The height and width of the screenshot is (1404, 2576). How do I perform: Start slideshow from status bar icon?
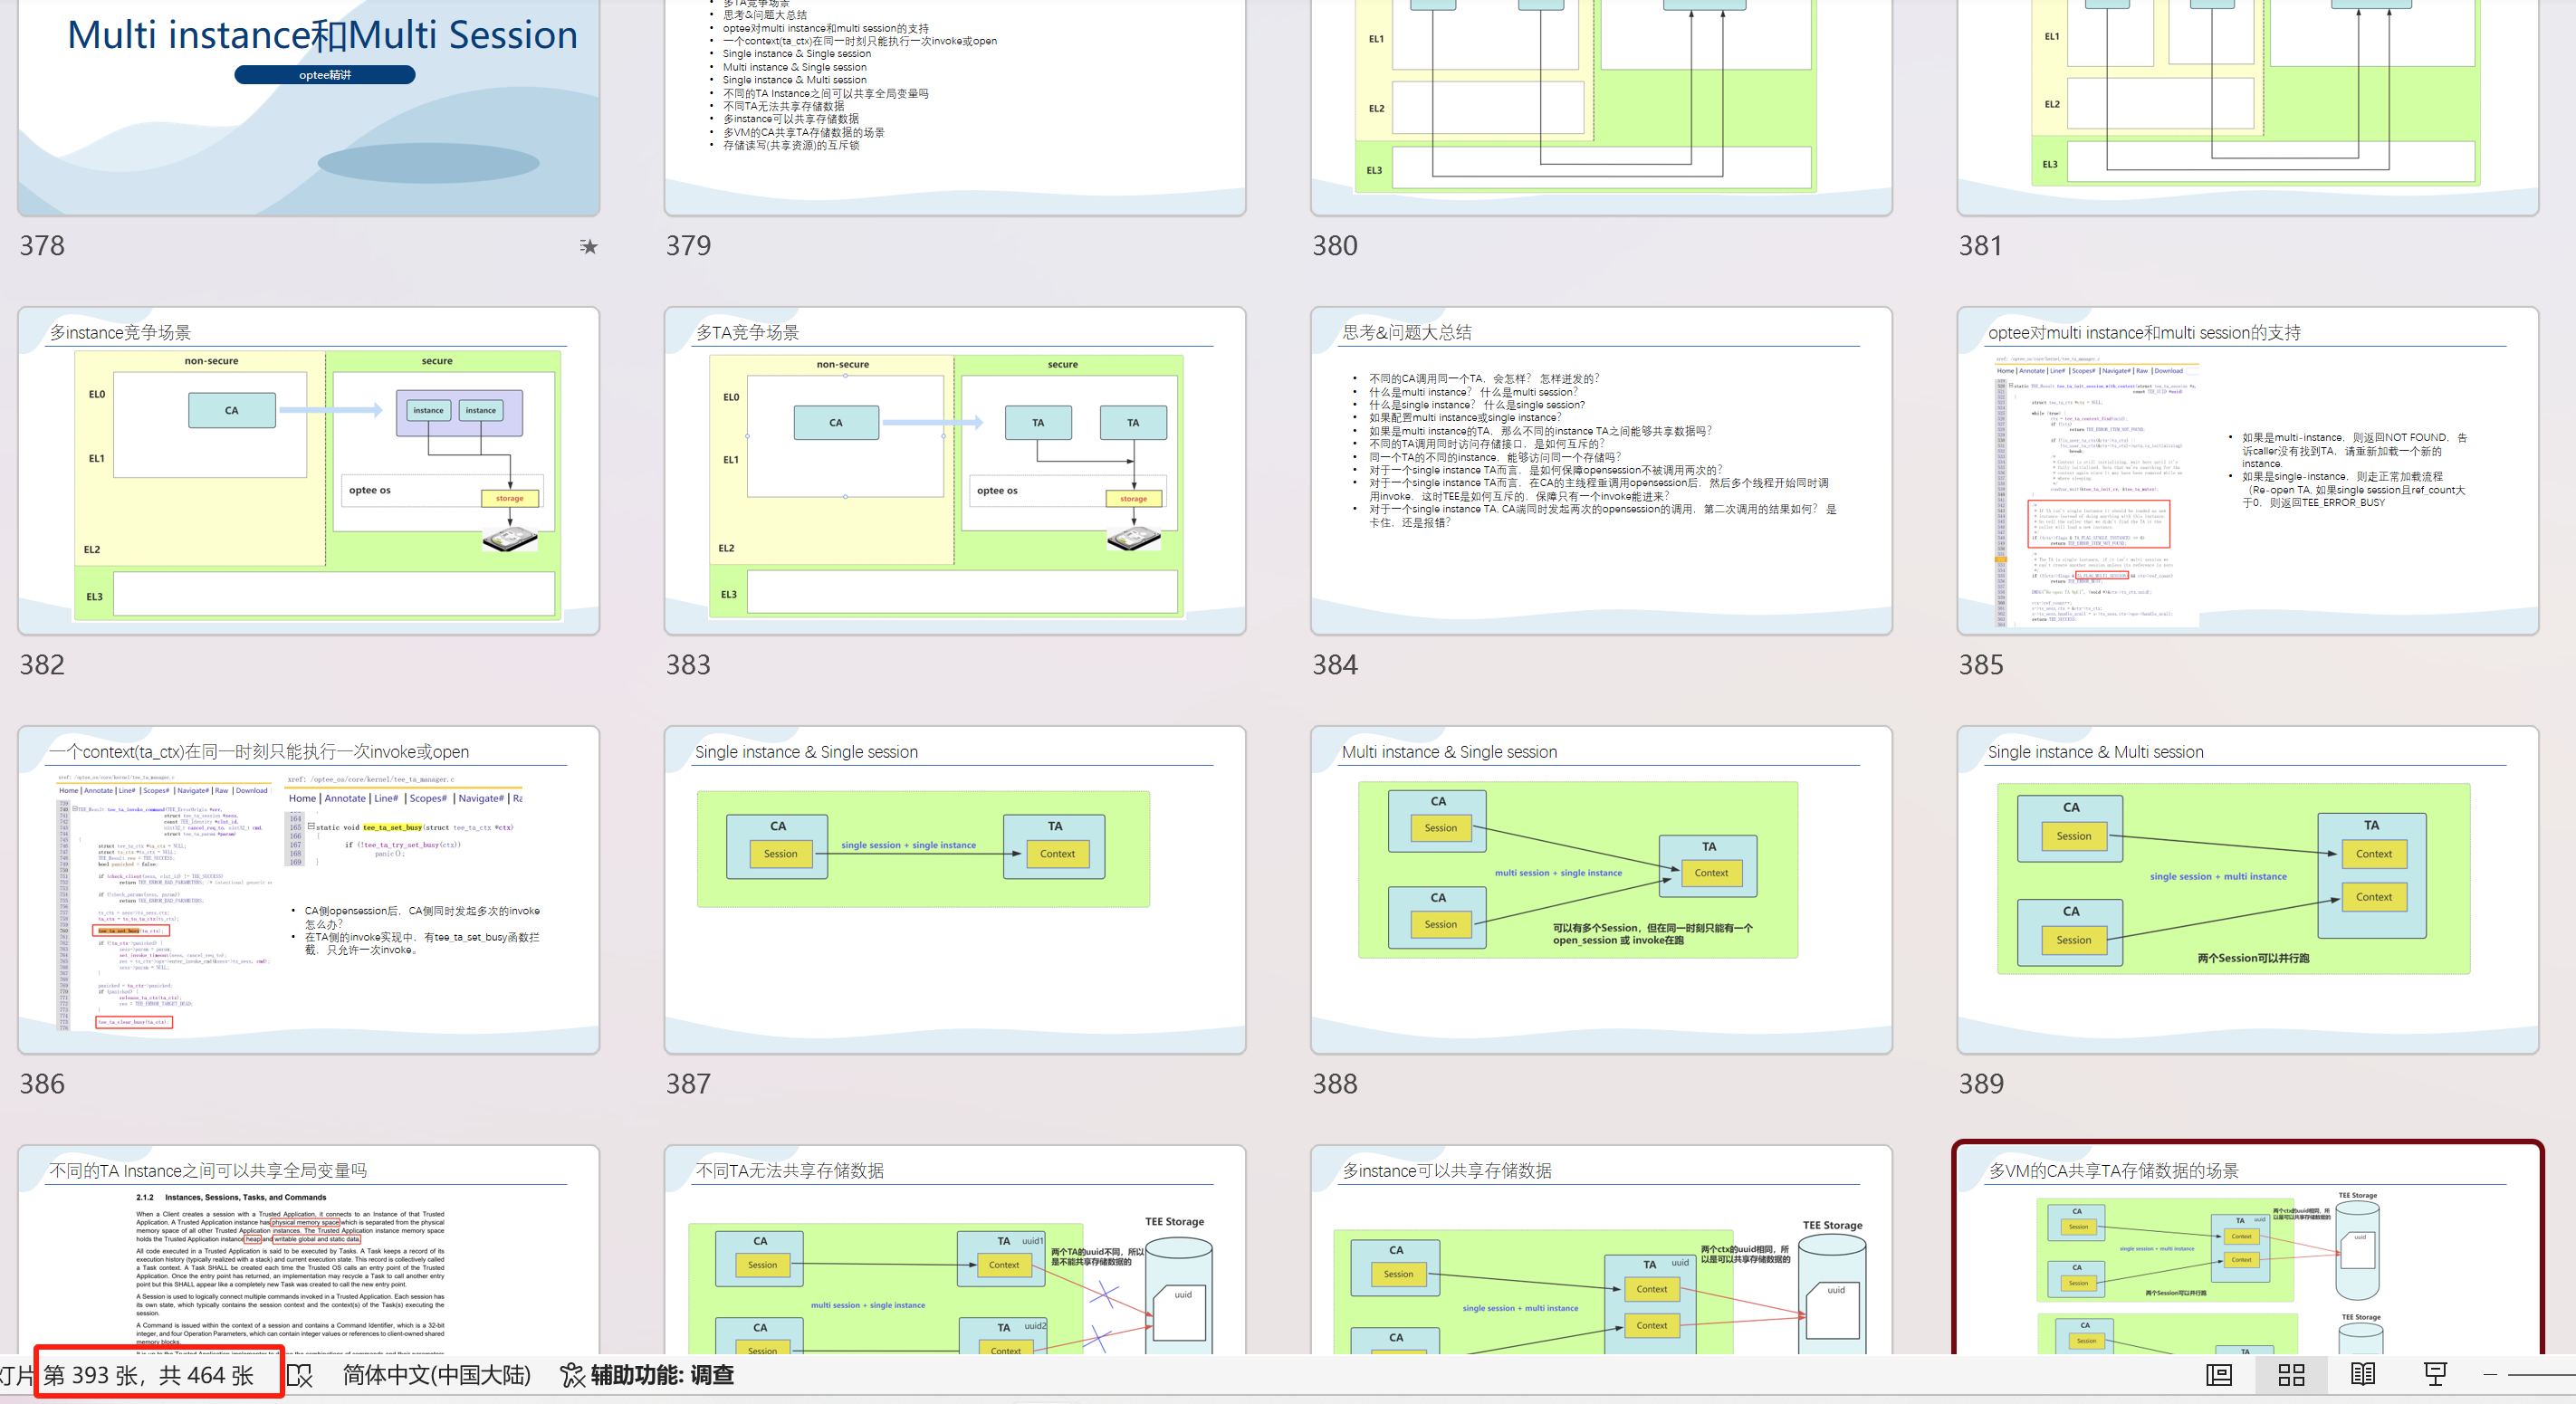pyautogui.click(x=2435, y=1375)
